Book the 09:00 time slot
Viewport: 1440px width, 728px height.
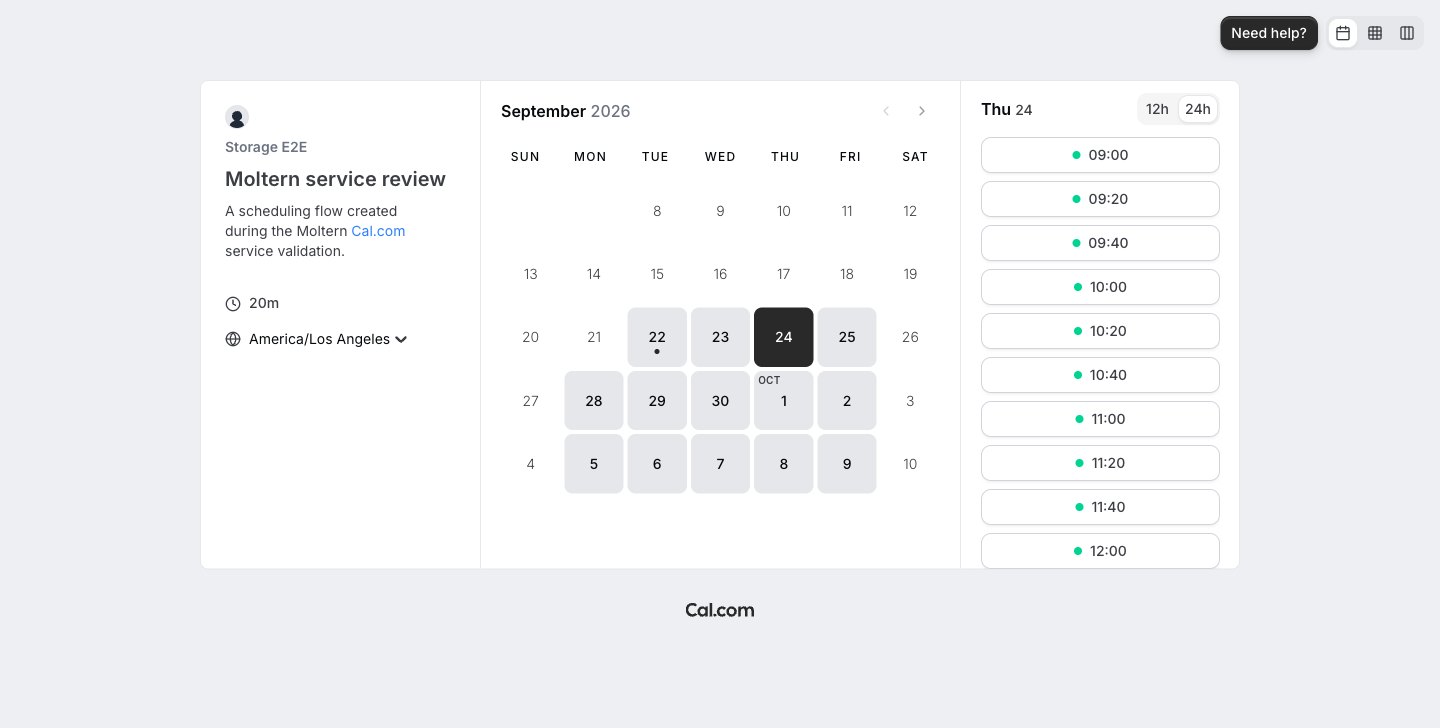click(x=1100, y=155)
